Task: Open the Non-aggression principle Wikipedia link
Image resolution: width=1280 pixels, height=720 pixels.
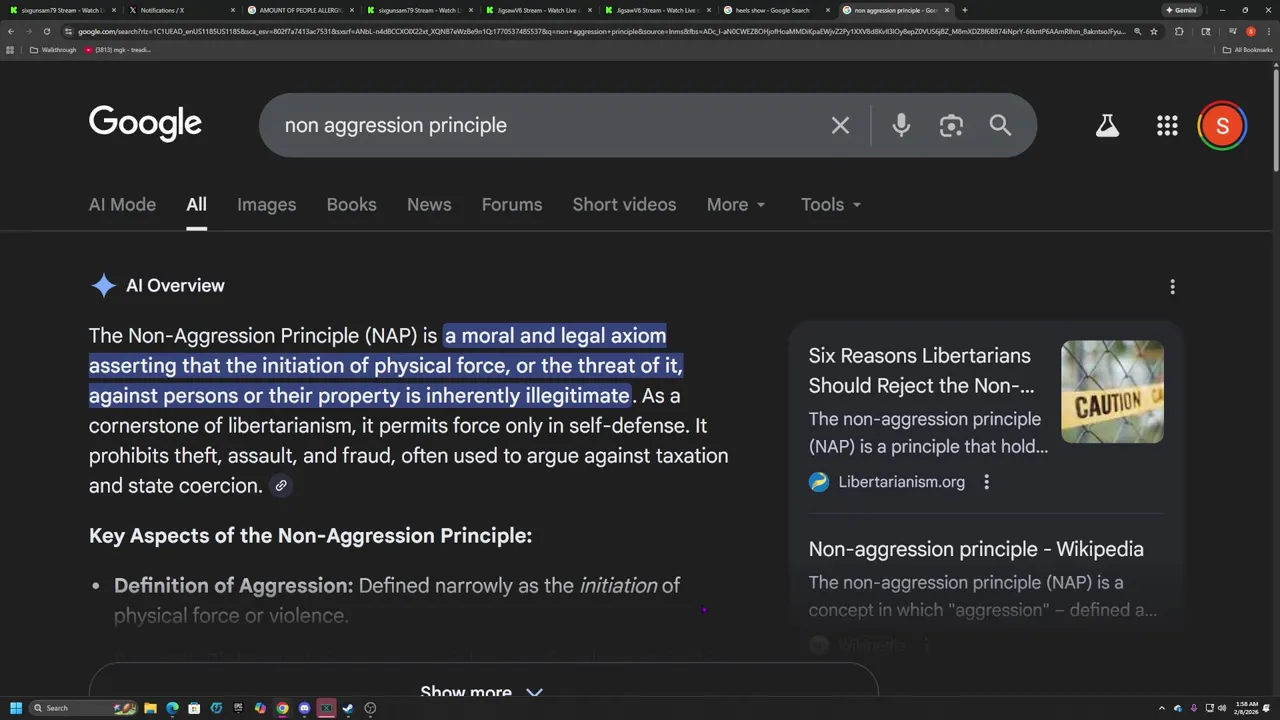Action: [x=975, y=549]
